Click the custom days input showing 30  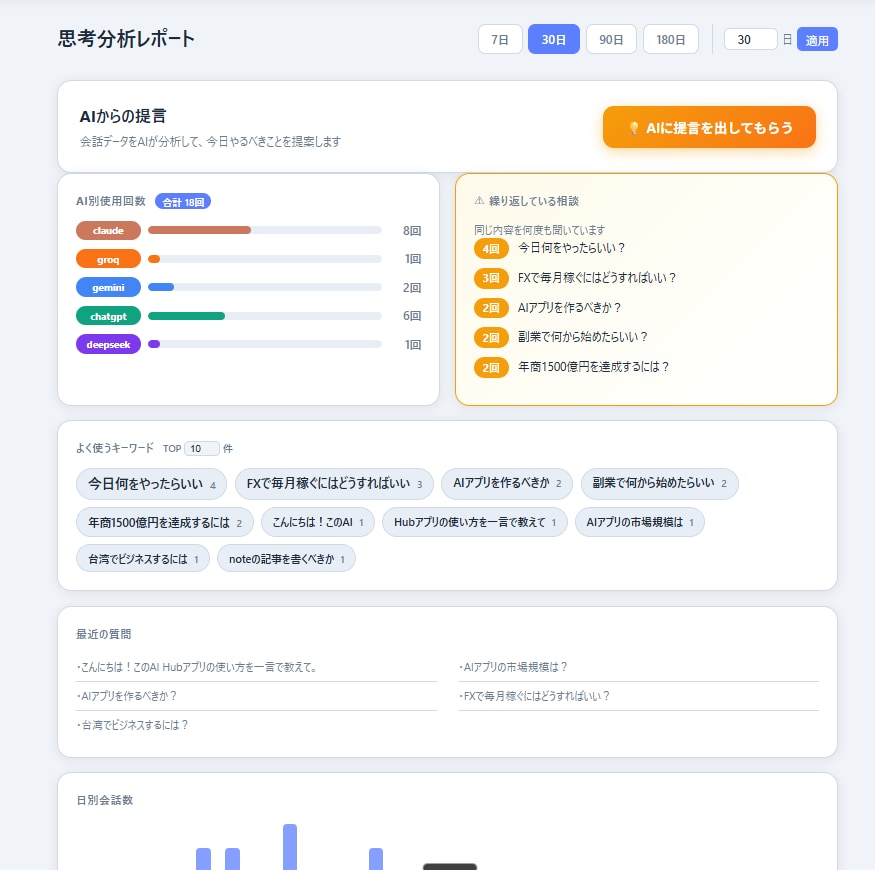(750, 40)
